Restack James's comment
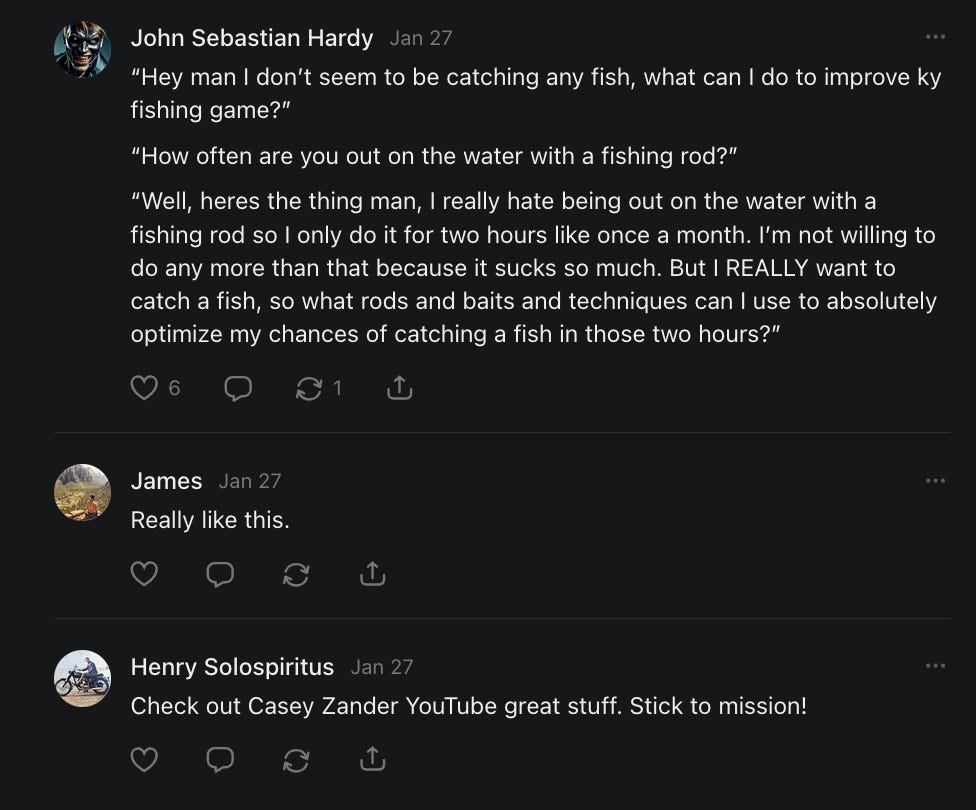 point(296,574)
